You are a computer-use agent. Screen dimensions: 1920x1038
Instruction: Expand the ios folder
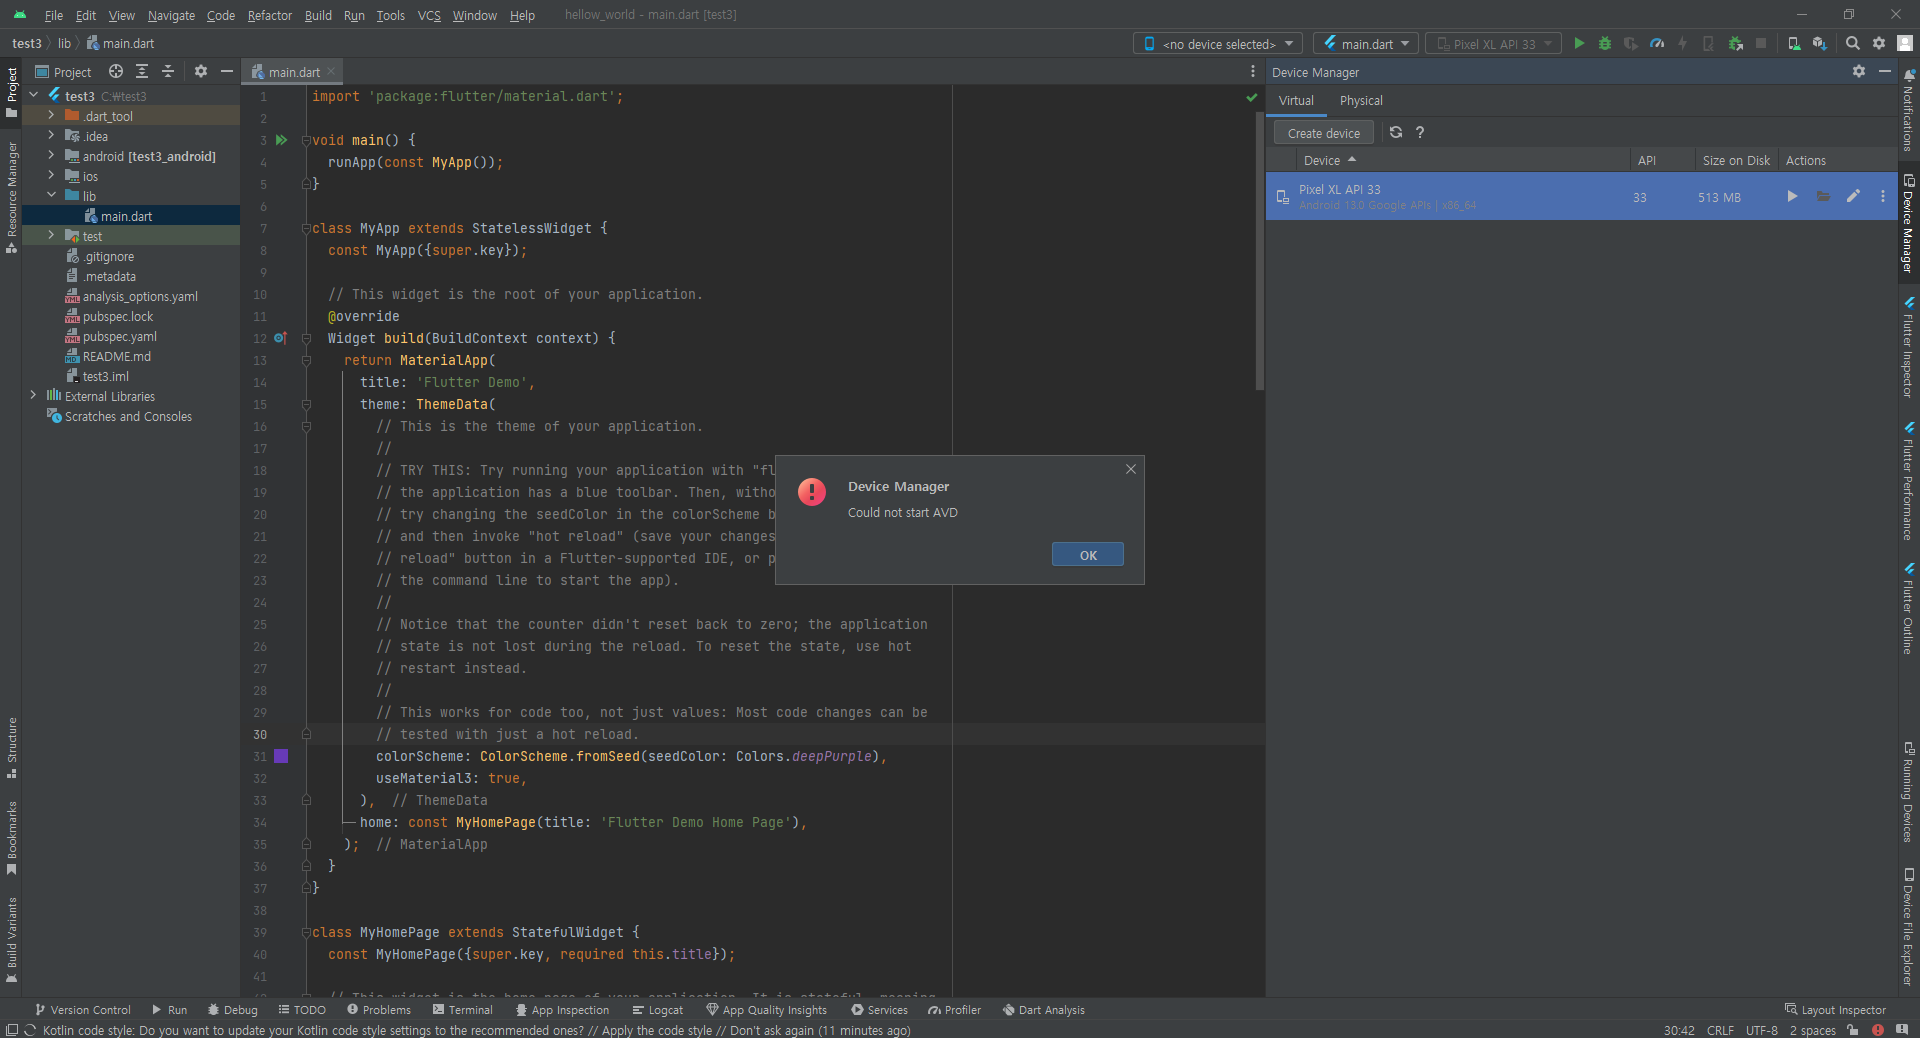tap(51, 176)
